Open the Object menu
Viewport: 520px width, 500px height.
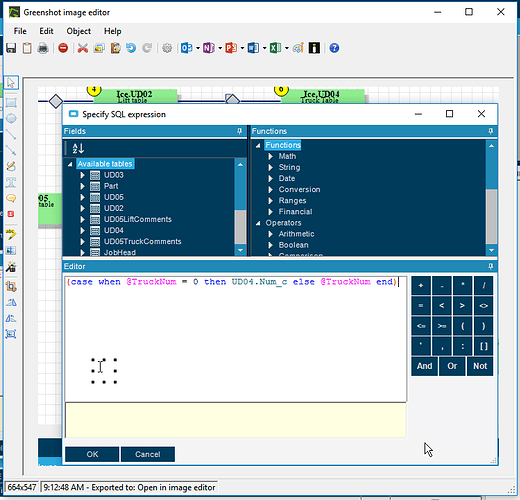tap(78, 31)
